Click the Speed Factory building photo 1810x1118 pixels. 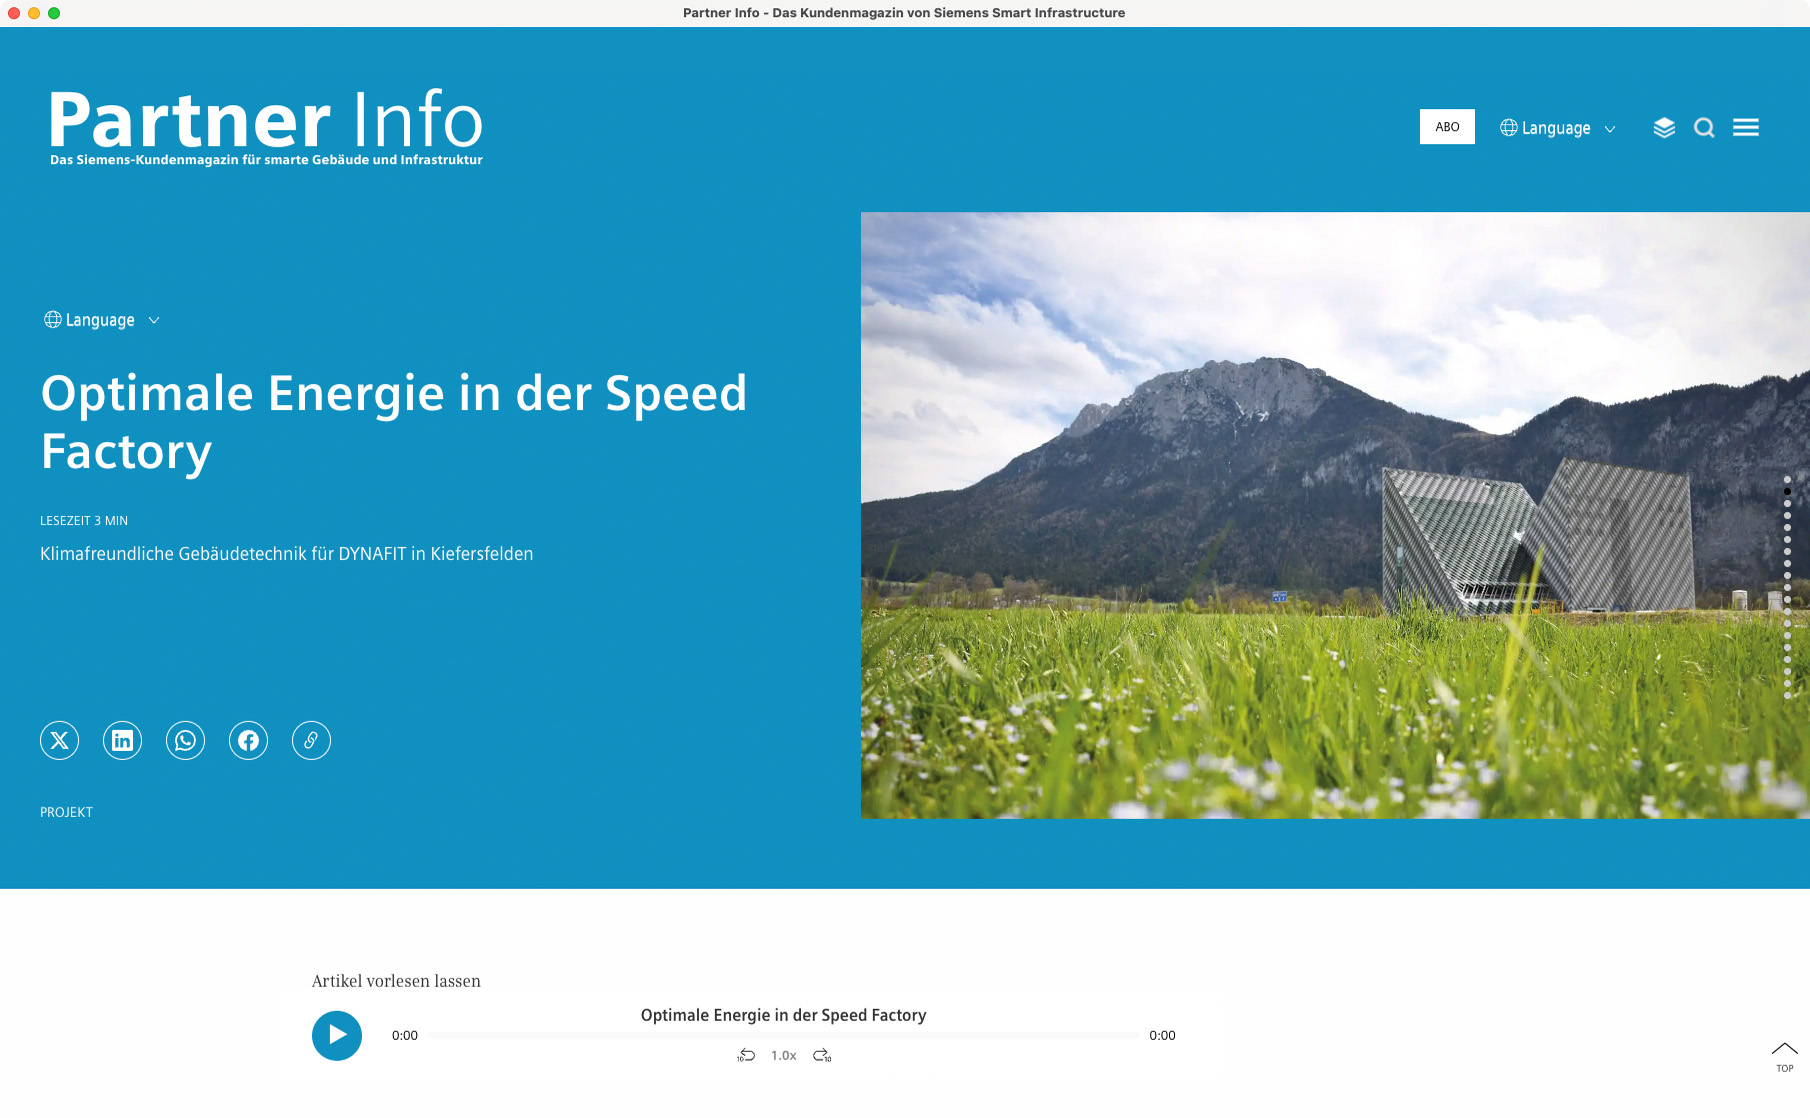1334,515
